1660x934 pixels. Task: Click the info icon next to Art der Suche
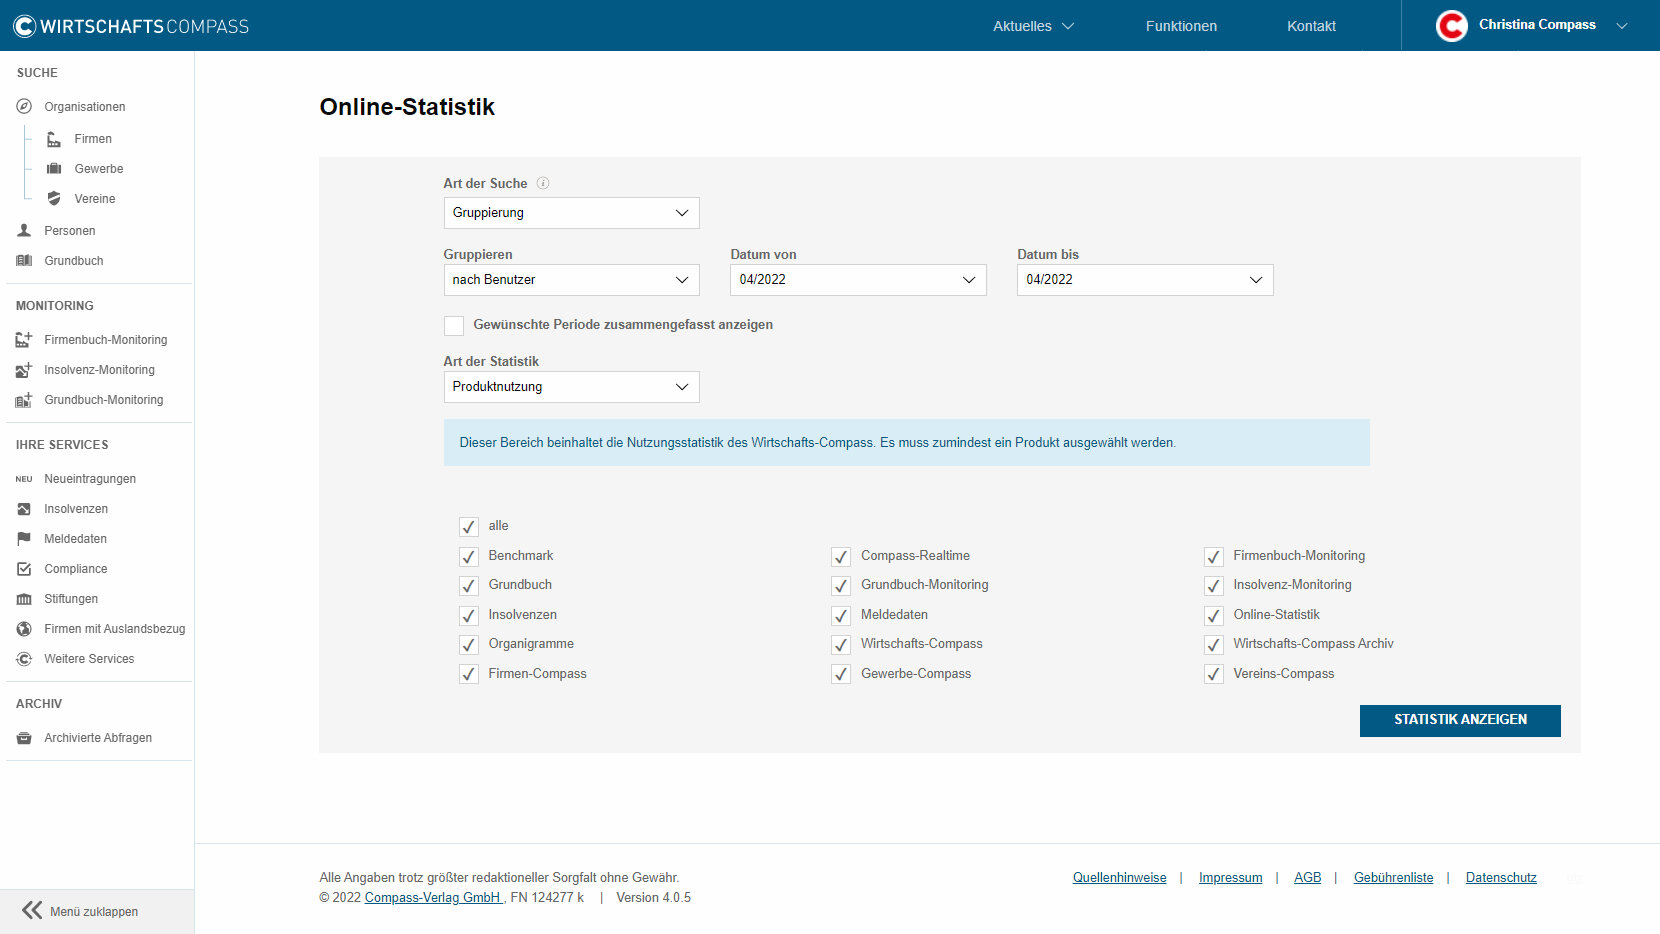tap(543, 183)
